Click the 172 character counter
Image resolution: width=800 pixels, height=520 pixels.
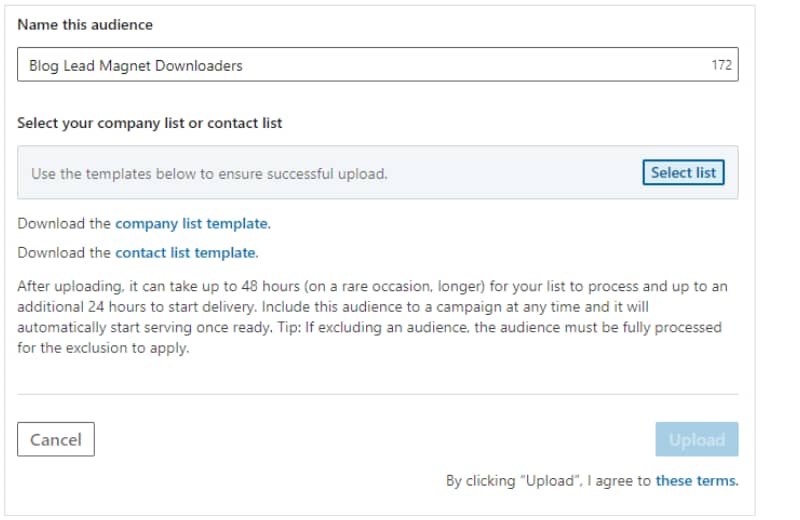pos(721,65)
